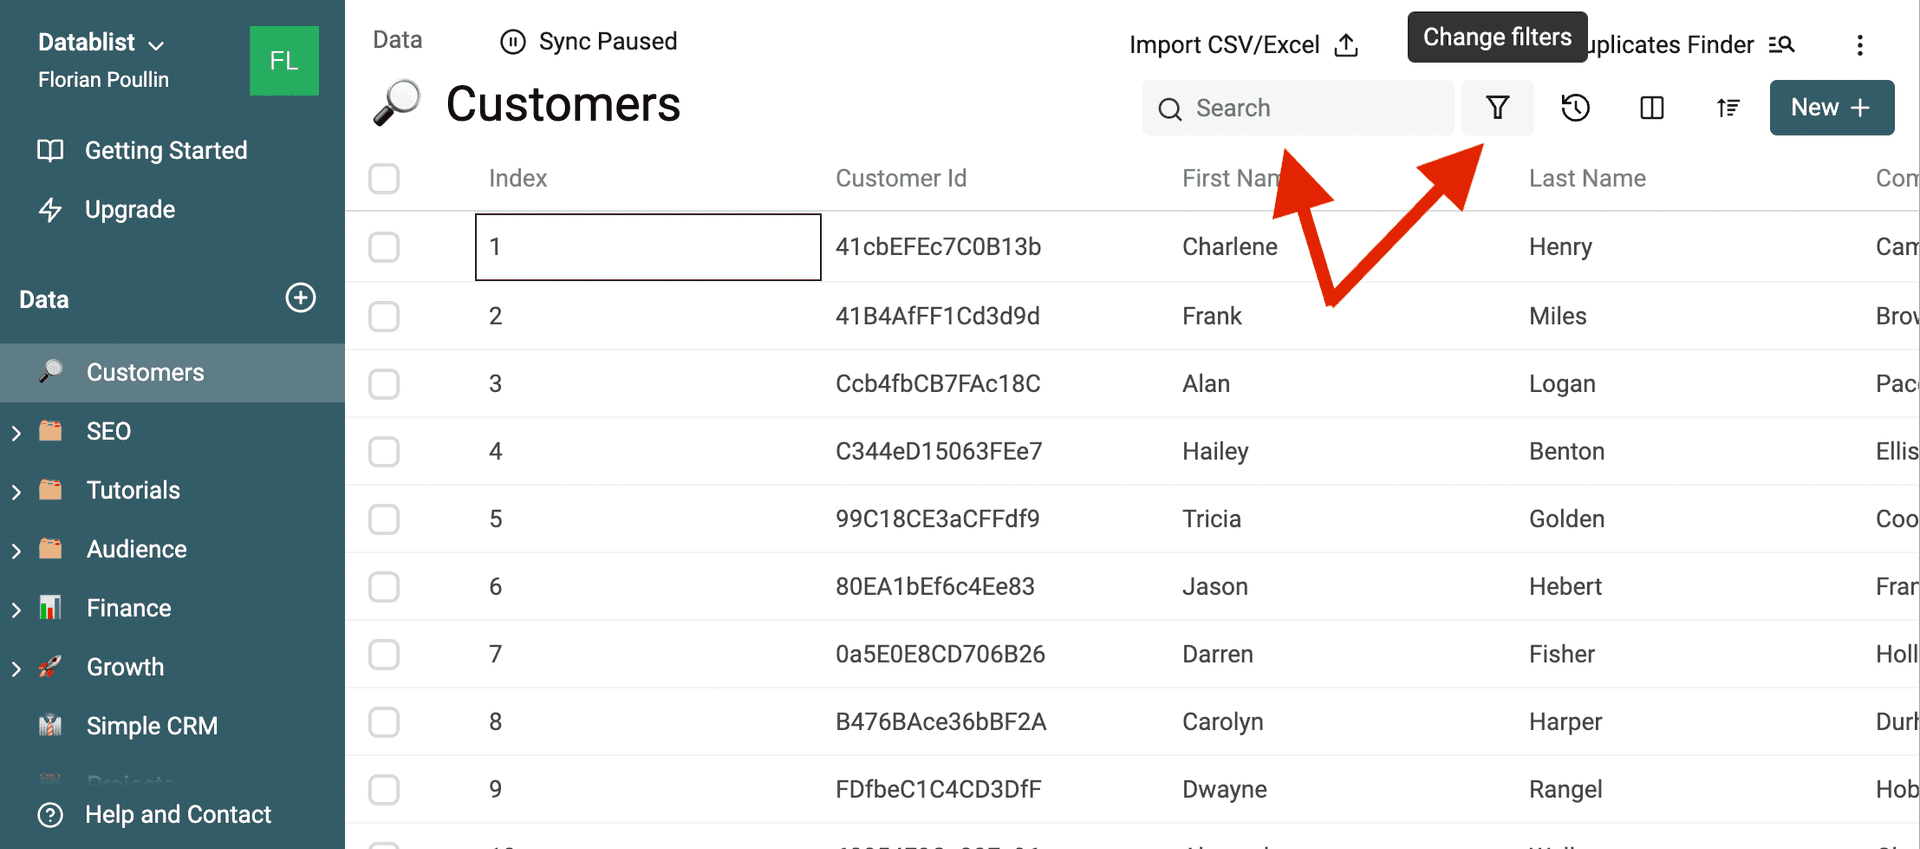1920x849 pixels.
Task: Expand the SEO folder
Action: (x=15, y=430)
